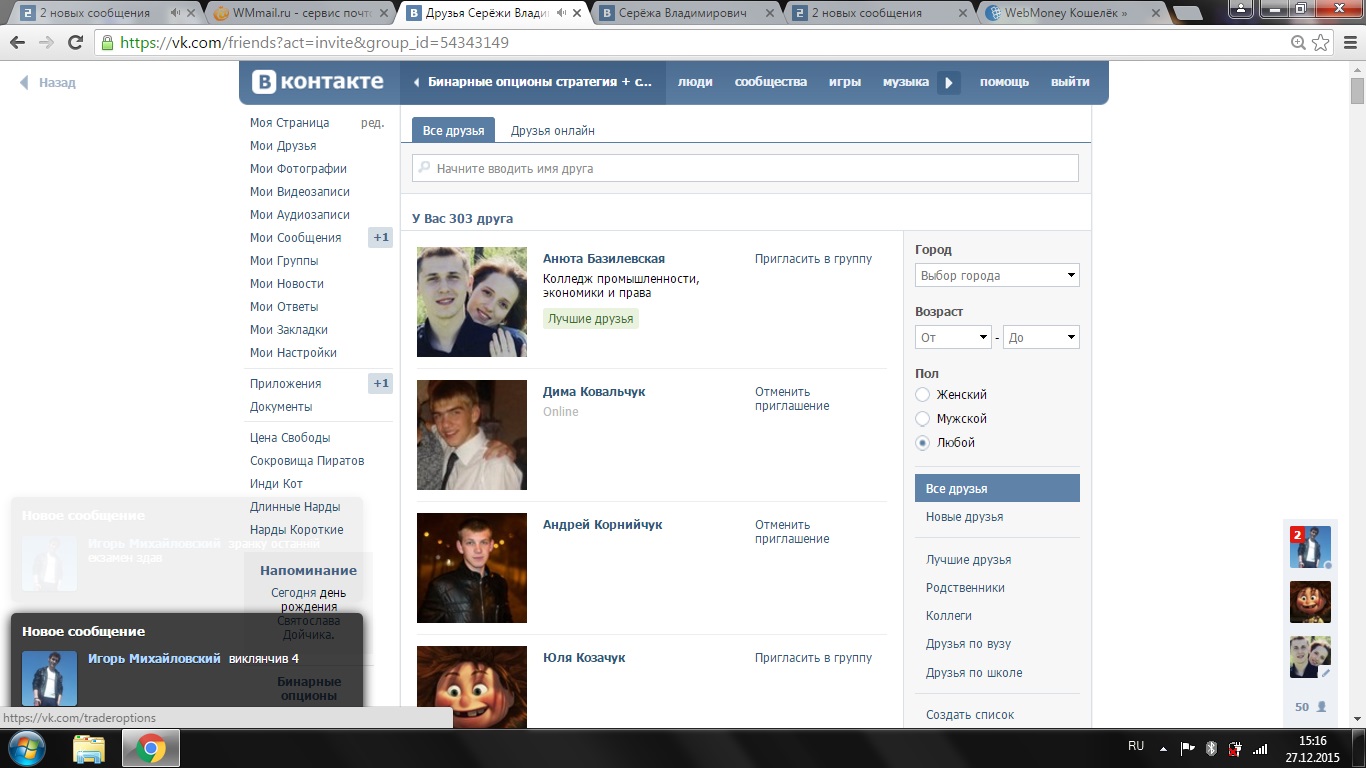Click the 50 friends online counter
The width and height of the screenshot is (1366, 768).
[1310, 707]
